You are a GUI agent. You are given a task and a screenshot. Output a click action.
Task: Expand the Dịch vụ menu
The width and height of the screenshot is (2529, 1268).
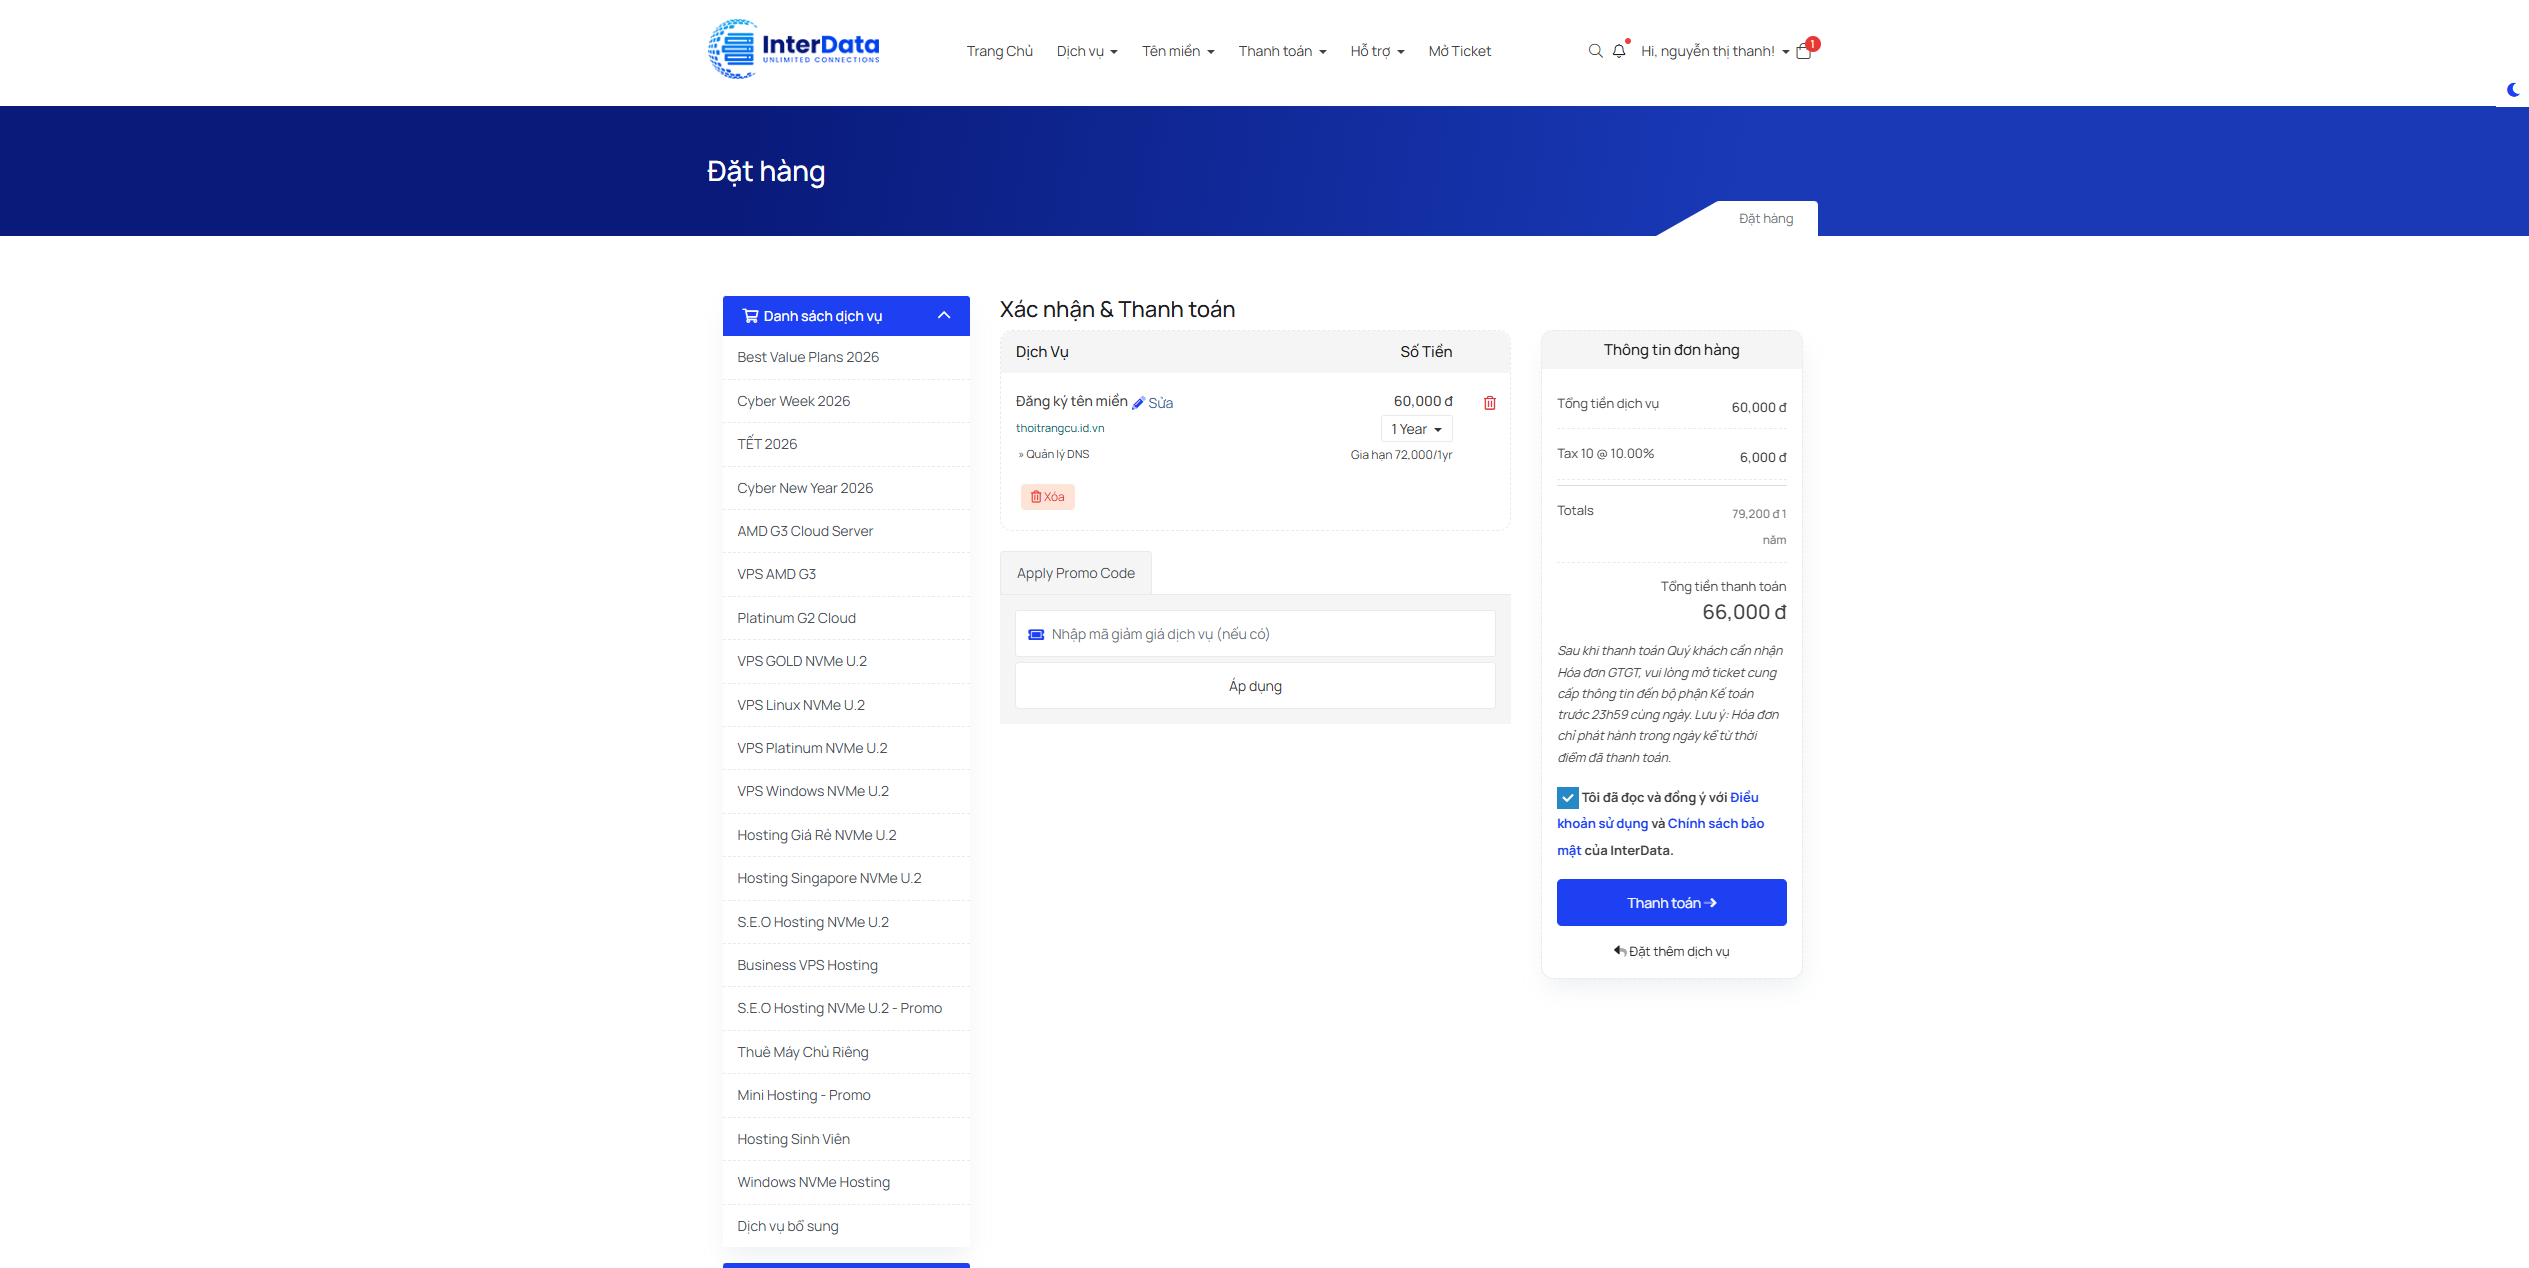point(1086,51)
